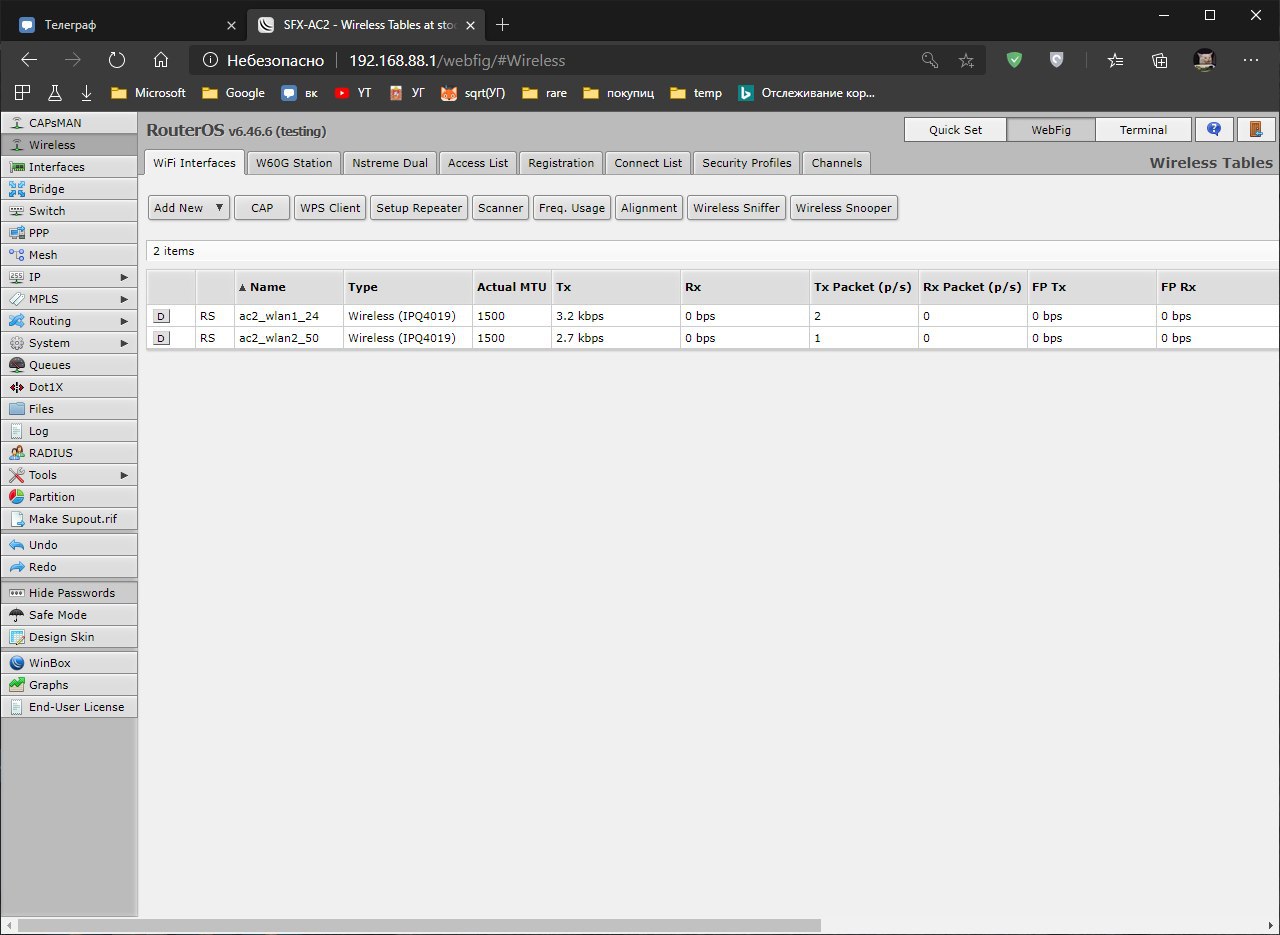Switch to Access List tab

click(x=478, y=163)
